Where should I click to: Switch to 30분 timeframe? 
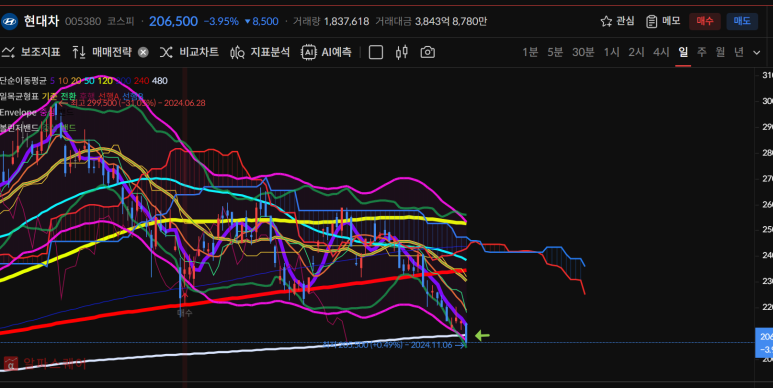coord(583,52)
